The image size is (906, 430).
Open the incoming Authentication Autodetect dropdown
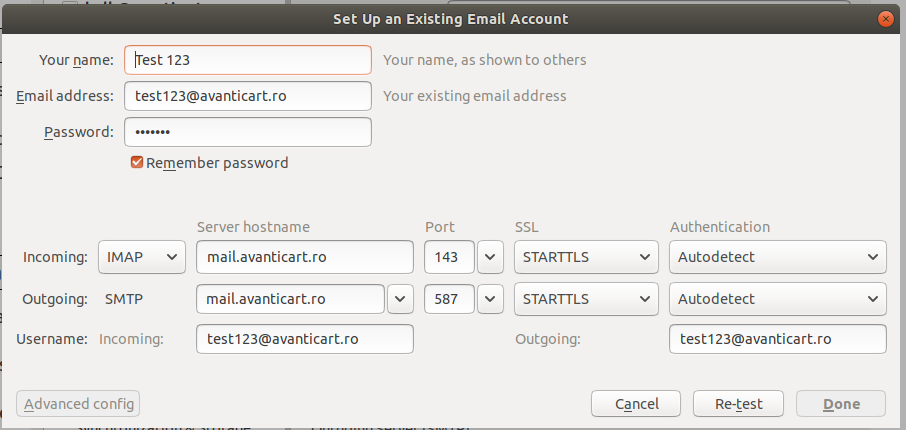[778, 257]
